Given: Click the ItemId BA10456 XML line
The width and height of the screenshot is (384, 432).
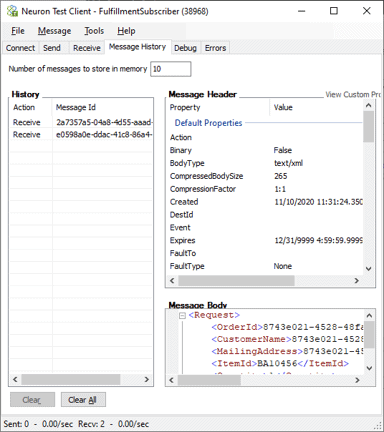Looking at the screenshot, I should [x=280, y=363].
